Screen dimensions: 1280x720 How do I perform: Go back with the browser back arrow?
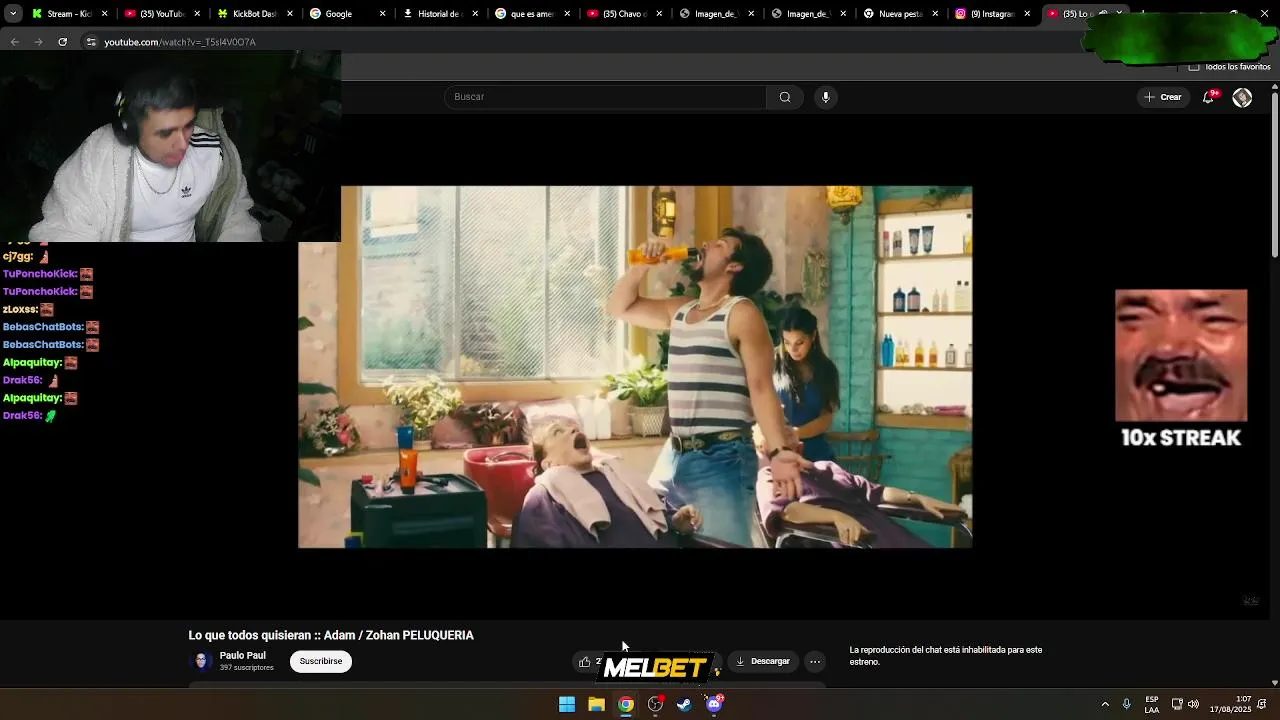pyautogui.click(x=14, y=42)
